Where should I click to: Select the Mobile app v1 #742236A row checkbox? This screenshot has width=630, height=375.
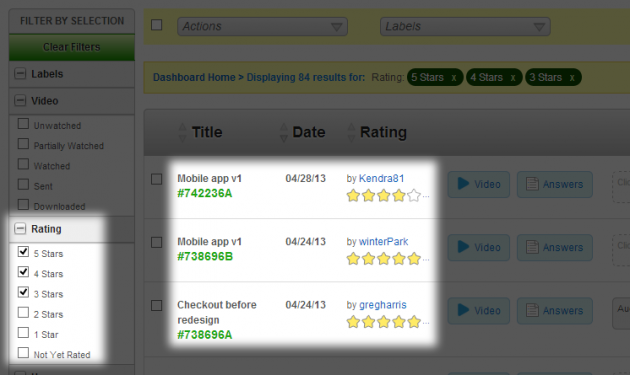(x=156, y=179)
